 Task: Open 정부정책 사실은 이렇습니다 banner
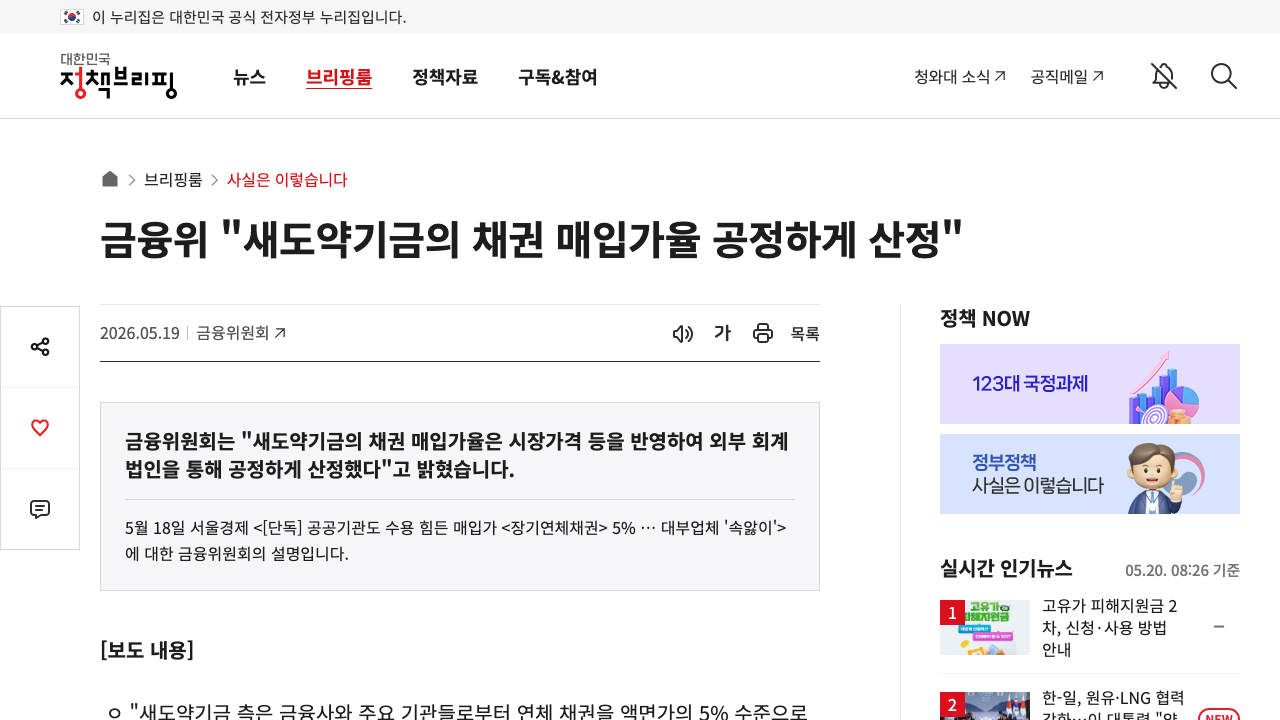pos(1090,474)
